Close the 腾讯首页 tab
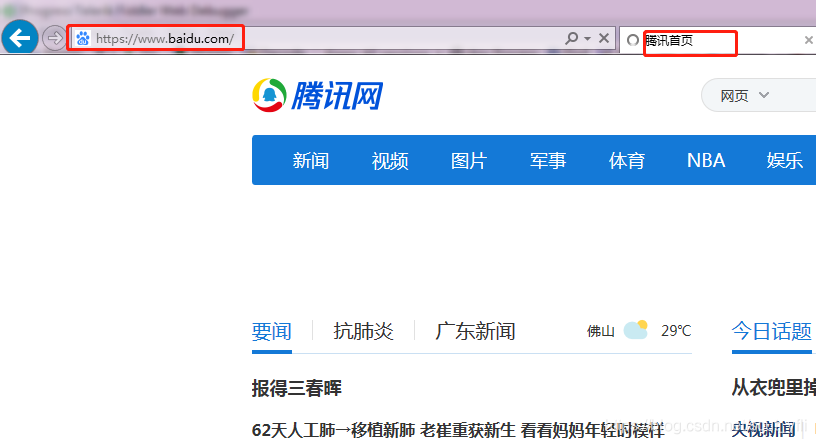 [809, 40]
